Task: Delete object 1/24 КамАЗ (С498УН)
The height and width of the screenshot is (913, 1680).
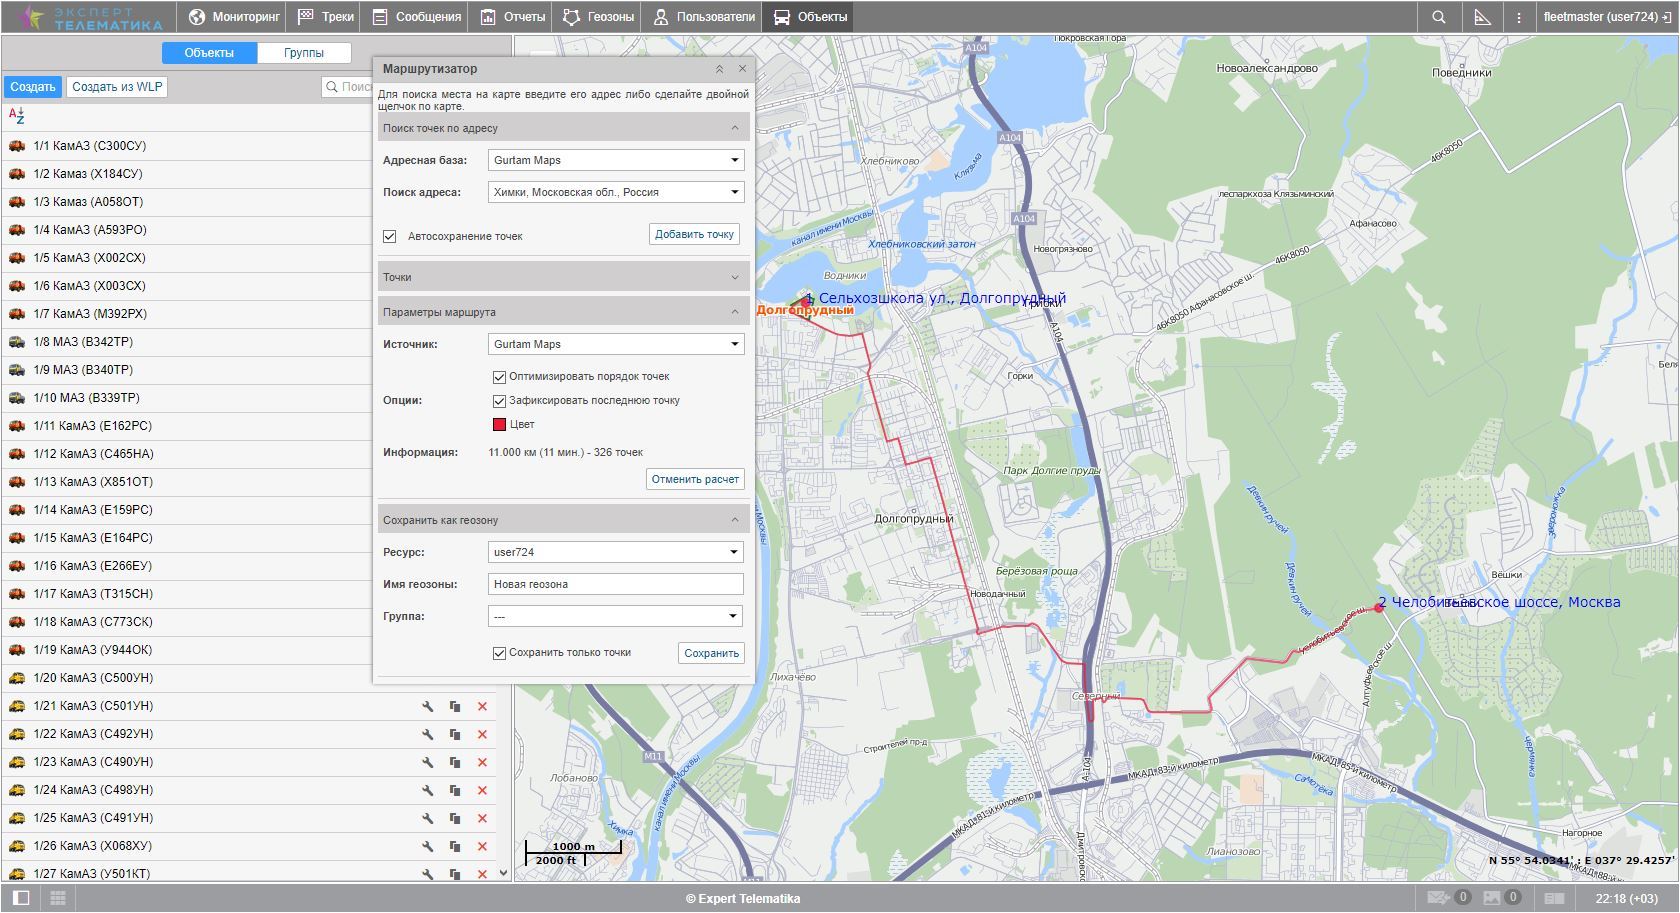Action: [482, 790]
